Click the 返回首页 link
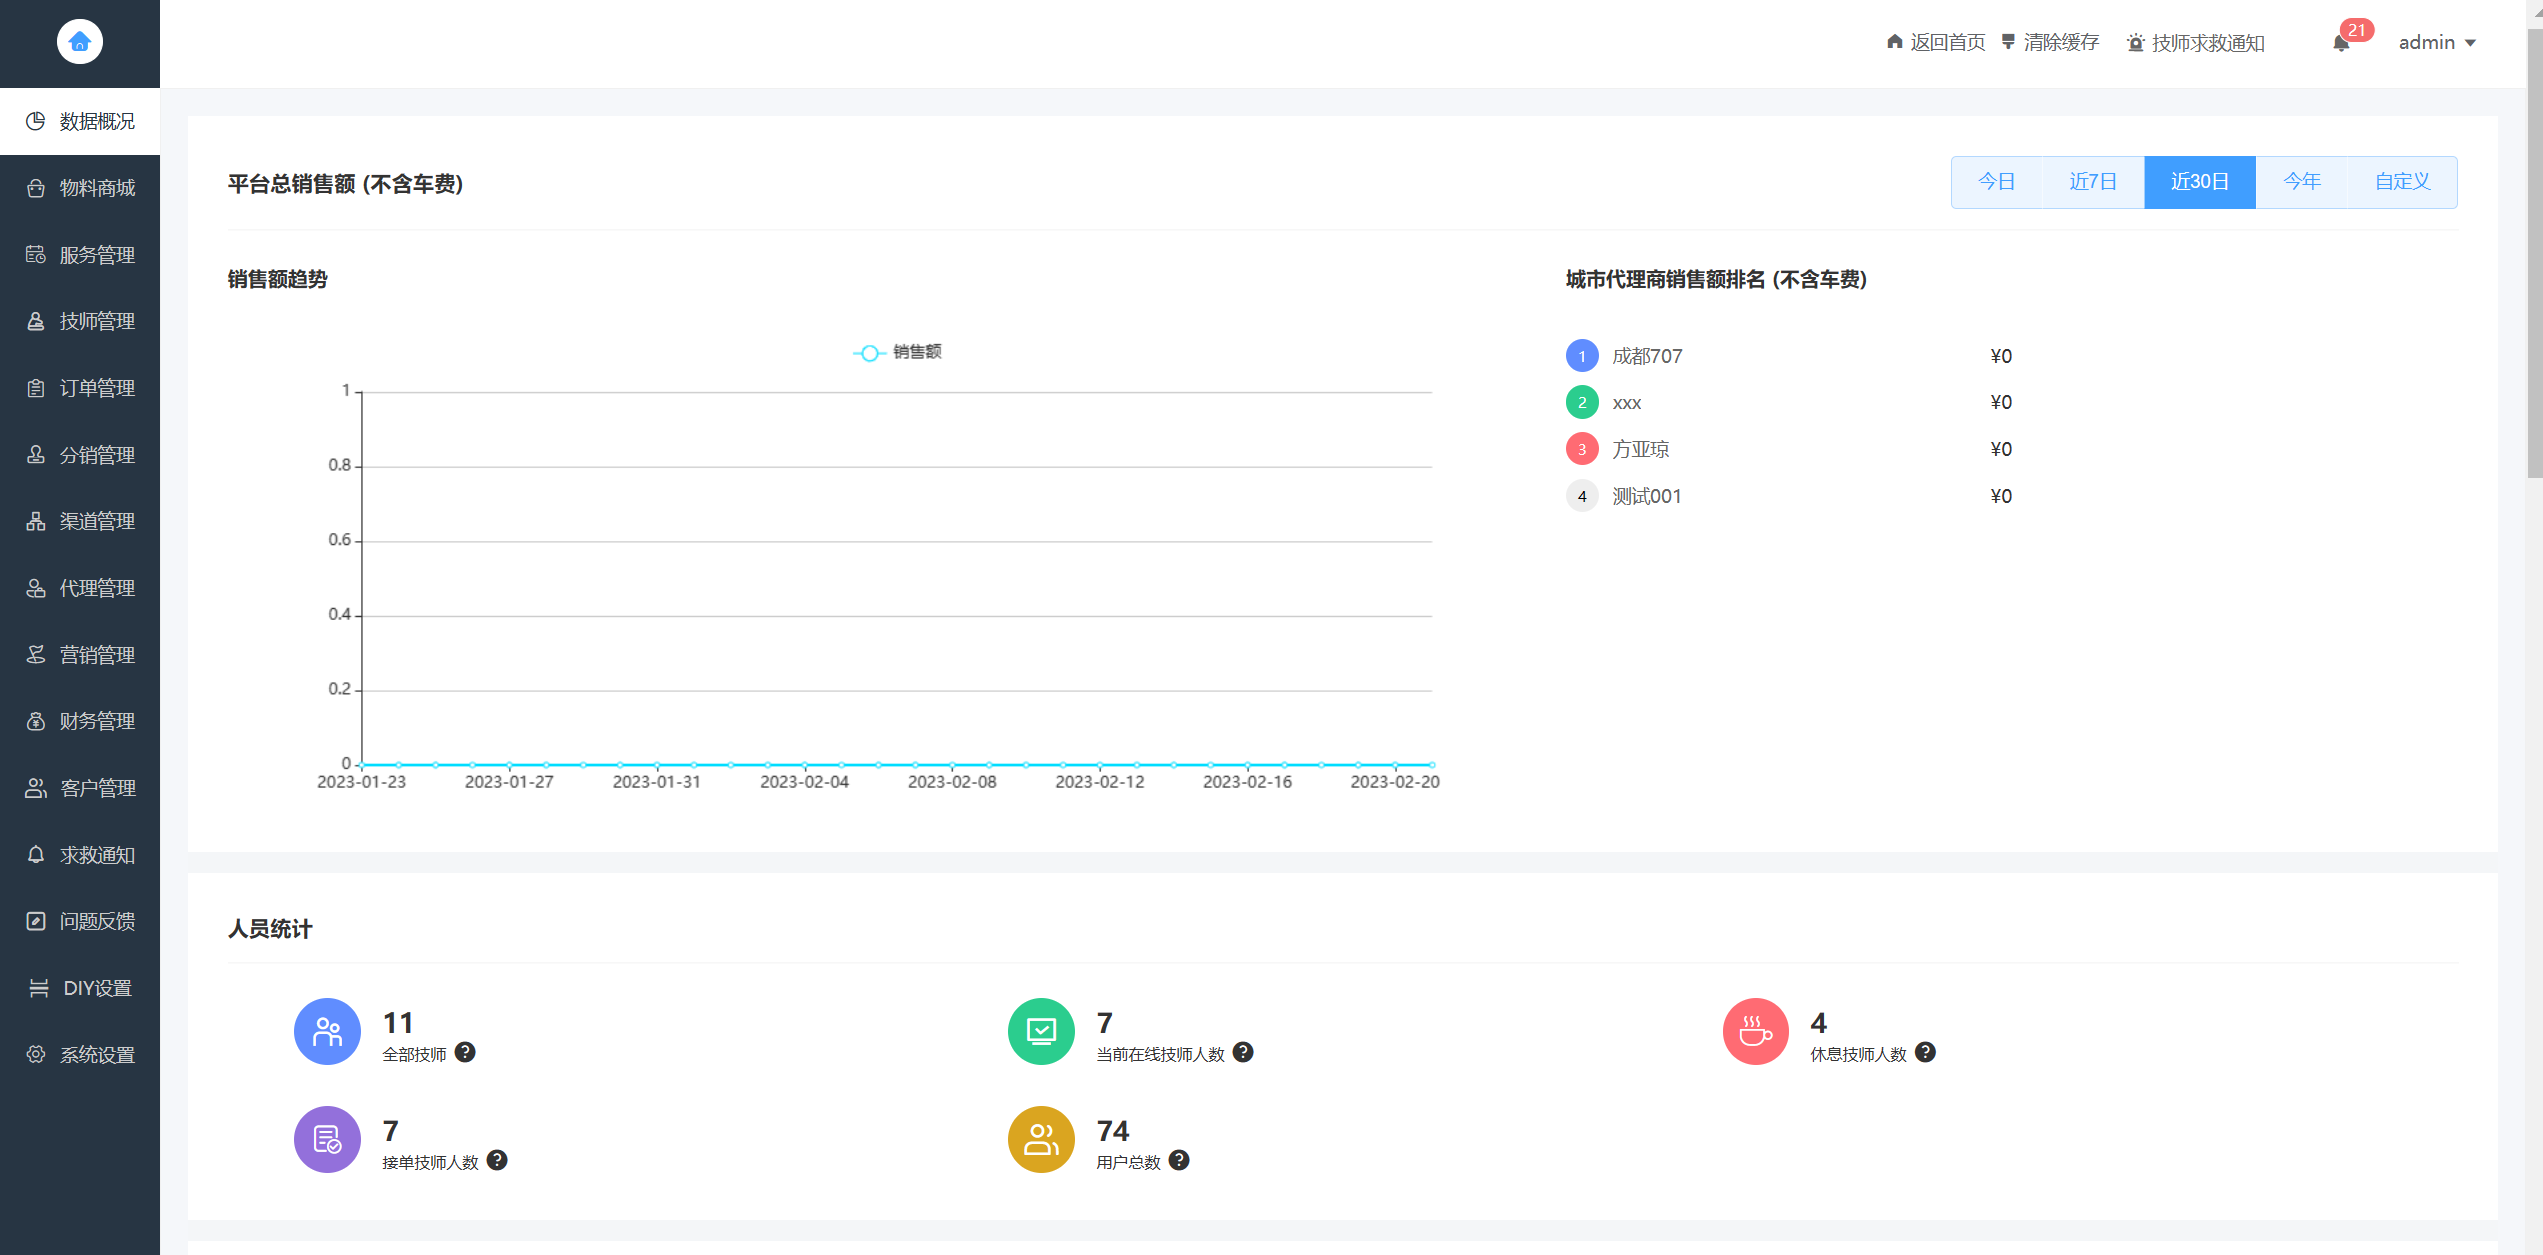Screen dimensions: 2543x1255 (x=1935, y=43)
